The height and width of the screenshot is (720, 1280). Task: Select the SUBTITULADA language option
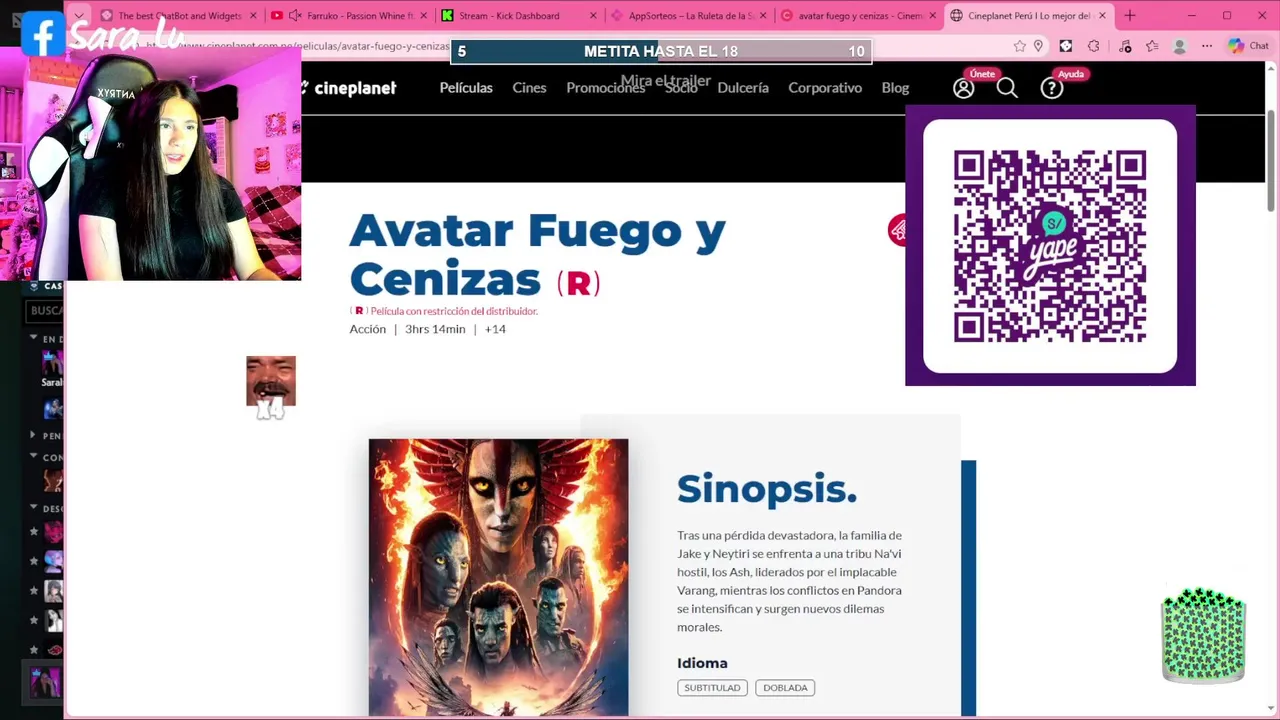(712, 688)
